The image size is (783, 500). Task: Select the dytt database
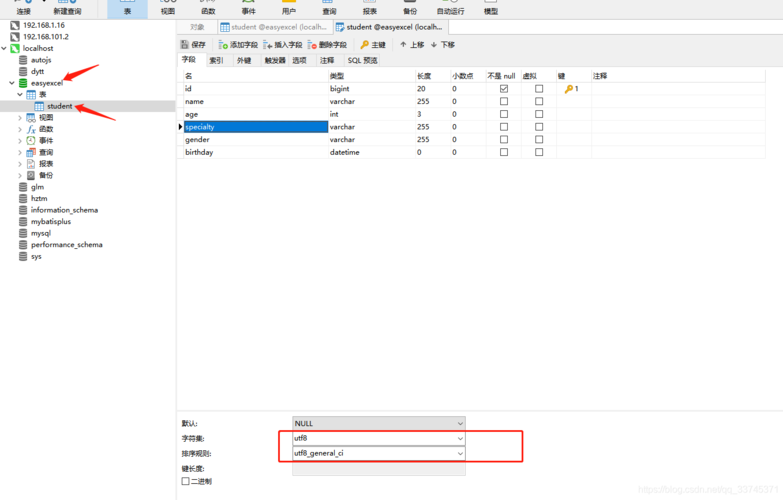point(37,71)
